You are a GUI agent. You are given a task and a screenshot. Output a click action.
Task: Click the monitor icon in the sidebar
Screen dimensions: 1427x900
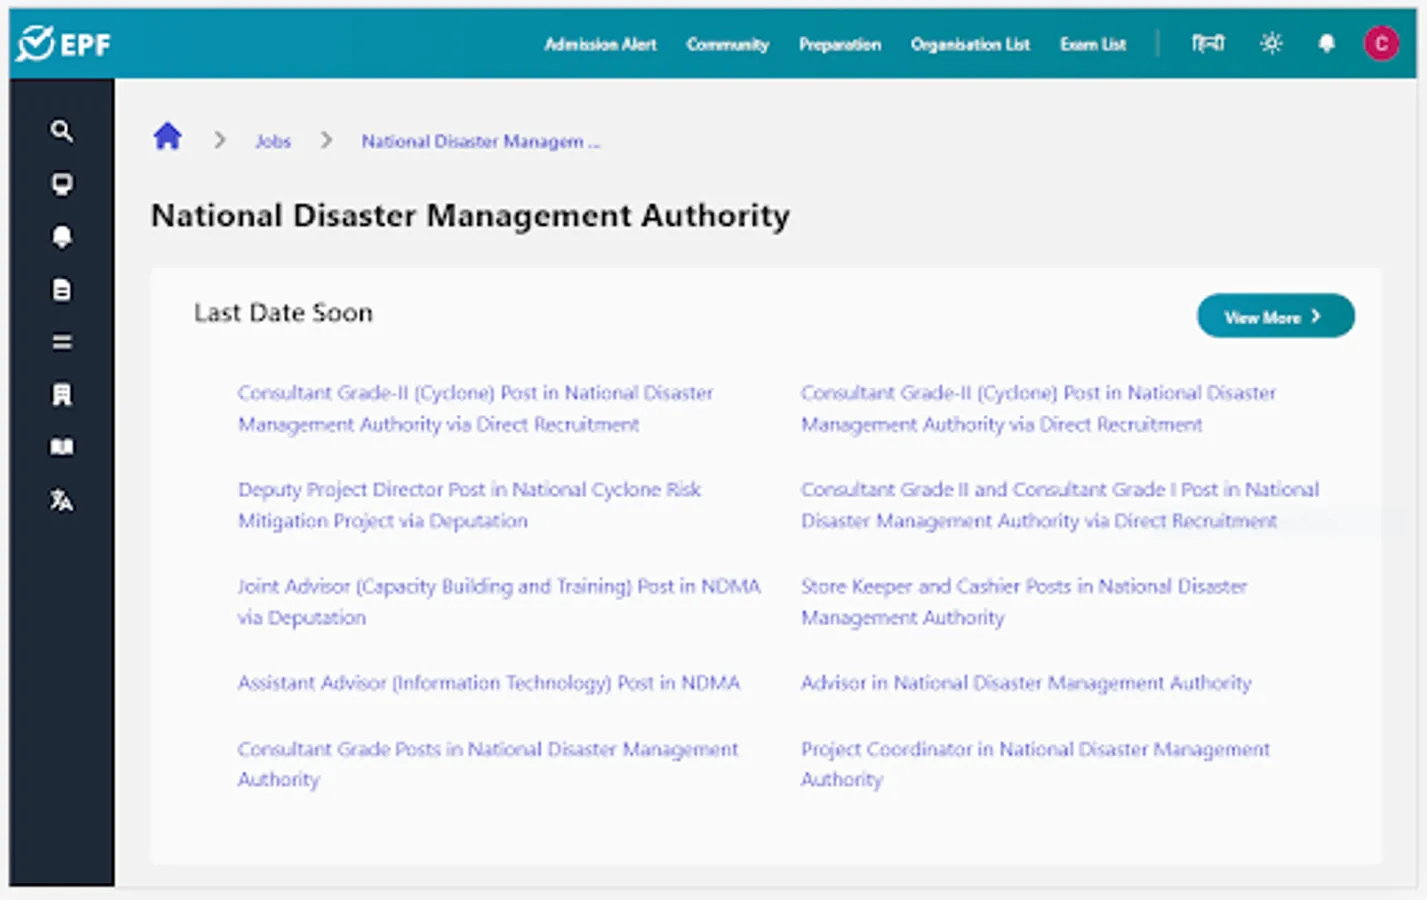62,184
